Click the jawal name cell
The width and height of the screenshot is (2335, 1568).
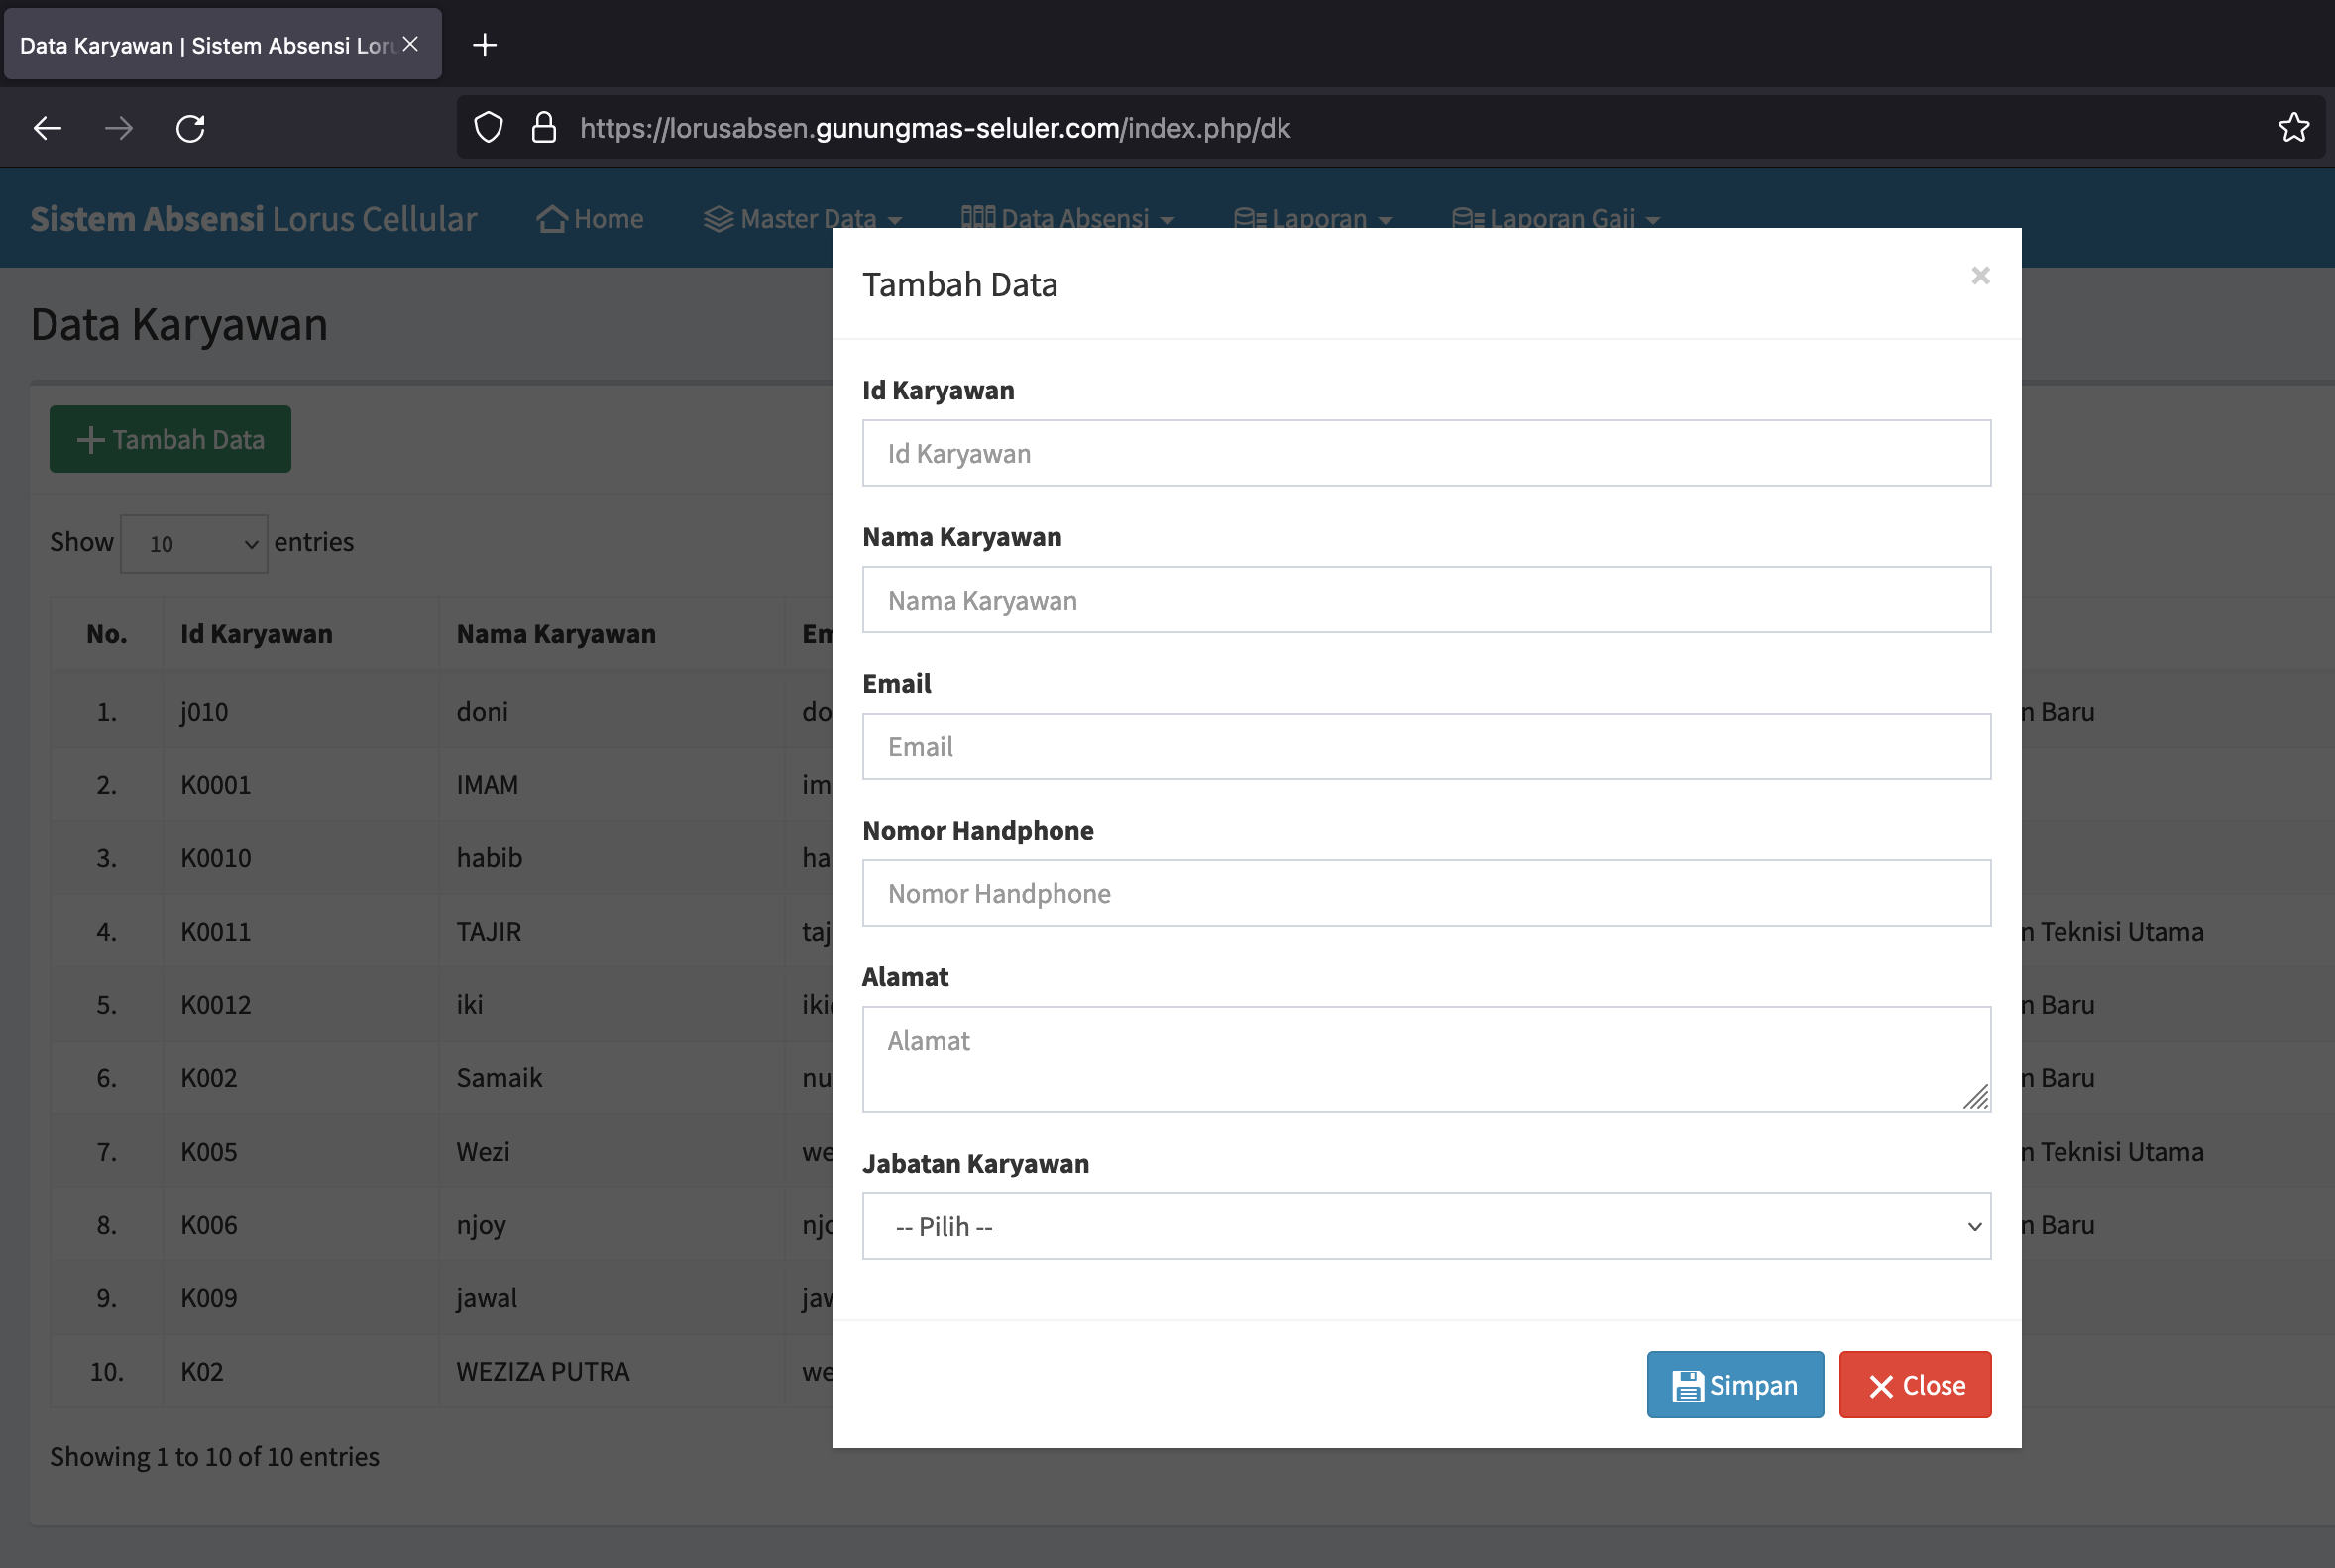(x=611, y=1298)
